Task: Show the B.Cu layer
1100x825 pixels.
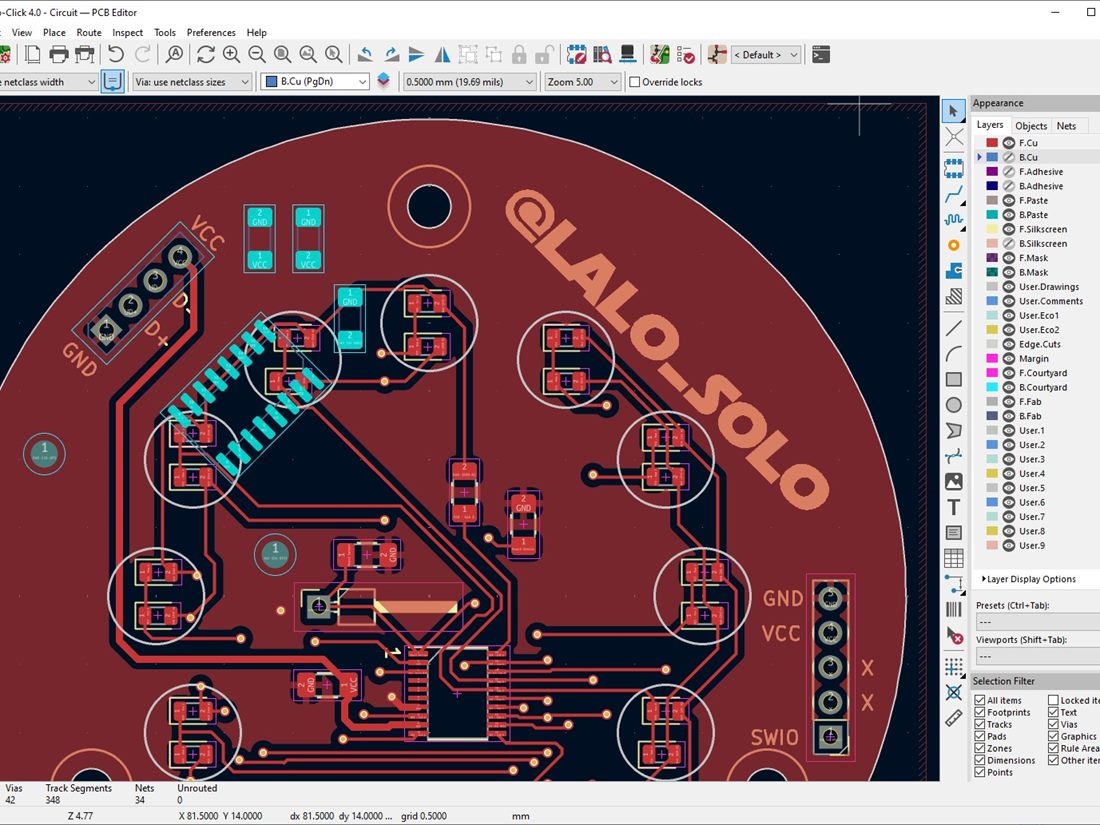Action: [1009, 157]
